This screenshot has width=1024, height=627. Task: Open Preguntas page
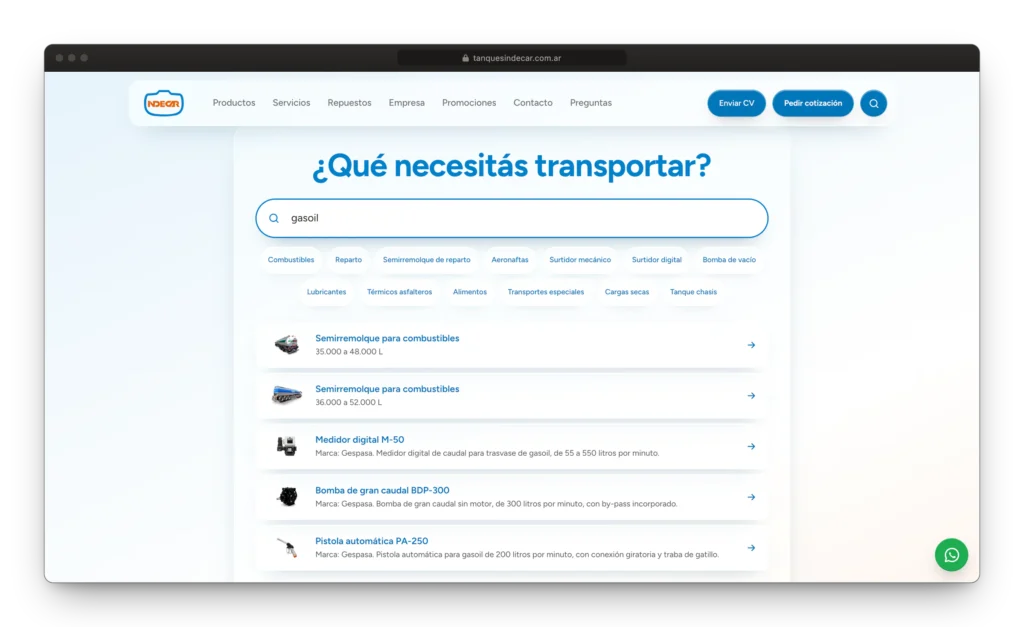pyautogui.click(x=590, y=103)
